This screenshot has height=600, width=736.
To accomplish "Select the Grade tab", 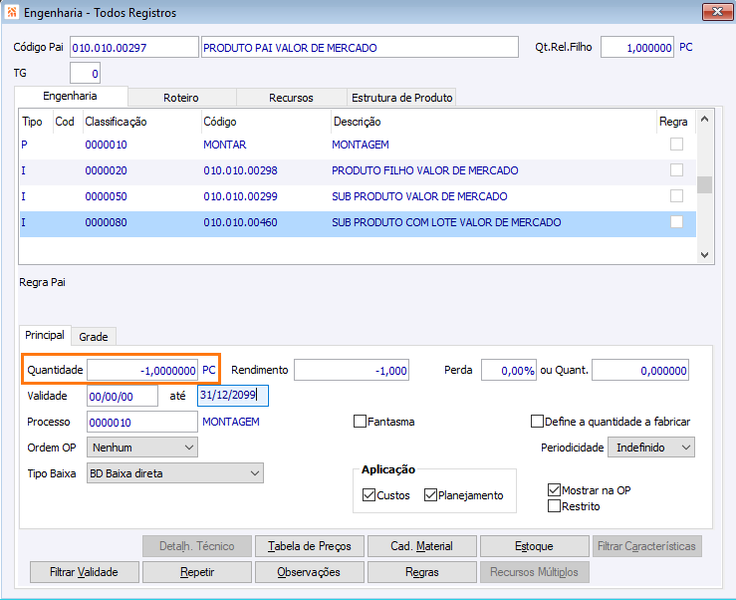I will click(x=93, y=337).
